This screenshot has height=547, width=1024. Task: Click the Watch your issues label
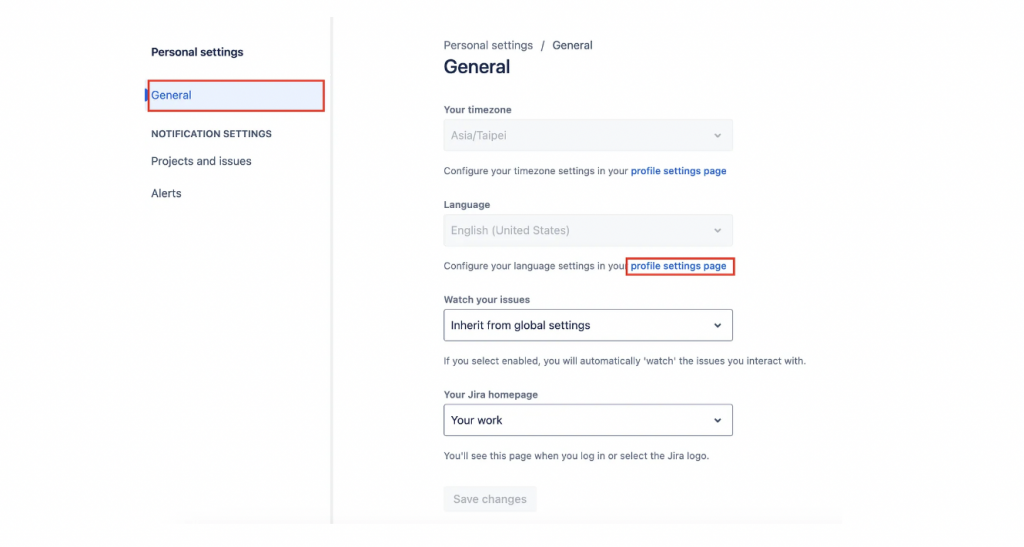coord(487,300)
